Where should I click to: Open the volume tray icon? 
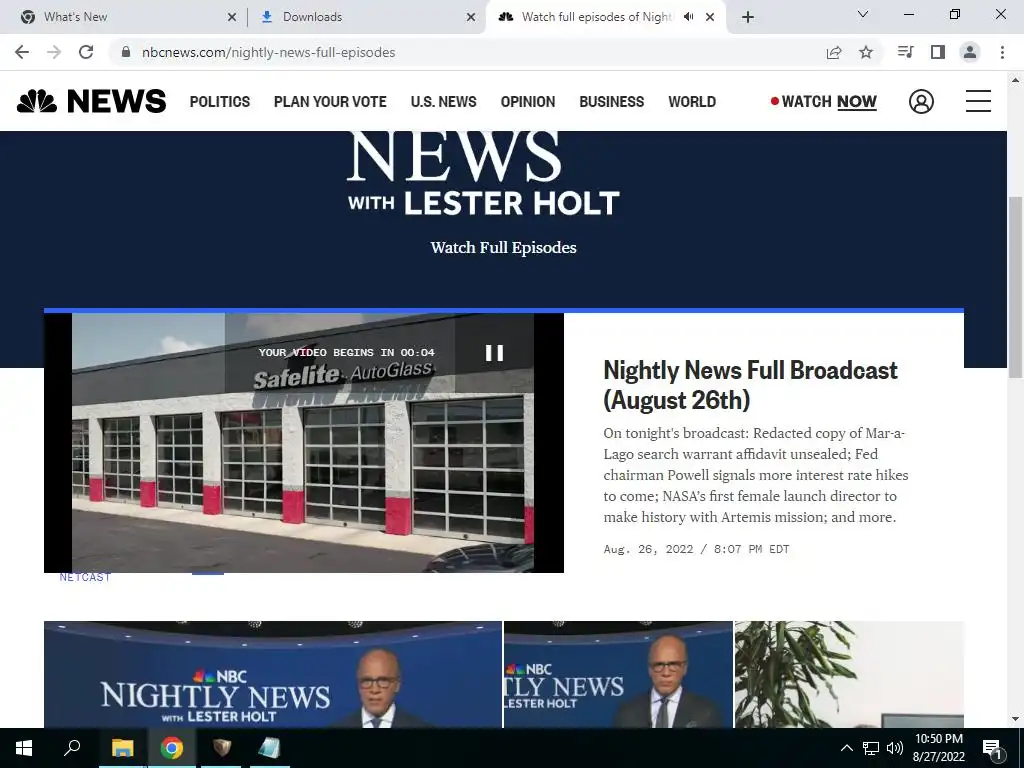coord(895,748)
